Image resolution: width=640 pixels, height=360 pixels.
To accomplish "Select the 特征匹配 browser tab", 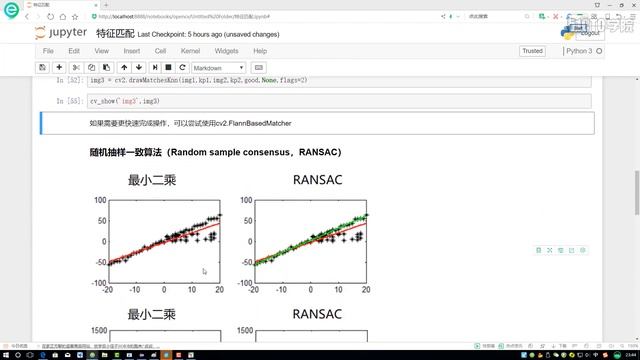I will [61, 5].
